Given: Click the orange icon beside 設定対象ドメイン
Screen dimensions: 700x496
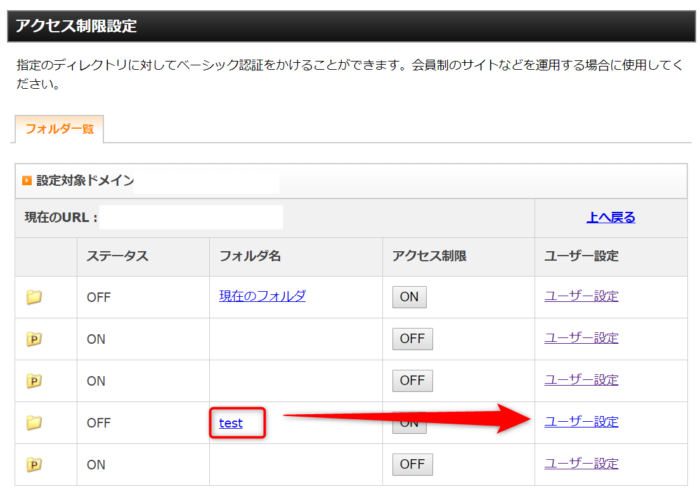Looking at the screenshot, I should click(27, 181).
